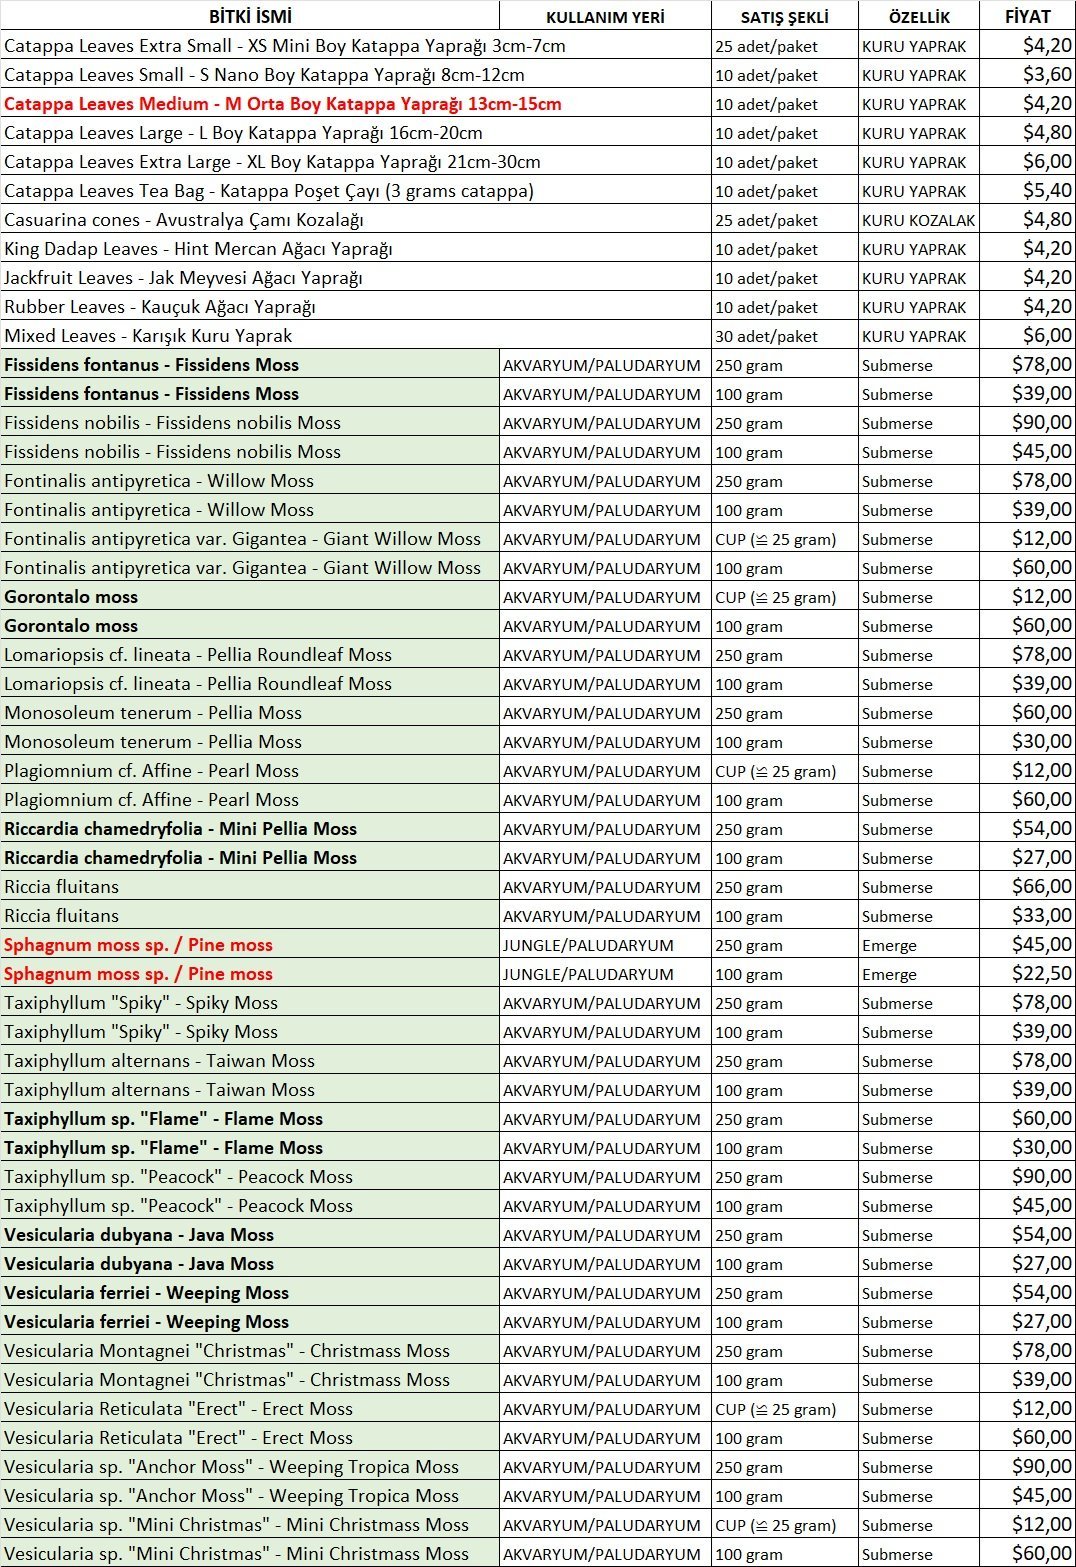Click the "$66,00" Riccia fluitans price
Viewport: 1076px width, 1567px height.
tap(1041, 887)
